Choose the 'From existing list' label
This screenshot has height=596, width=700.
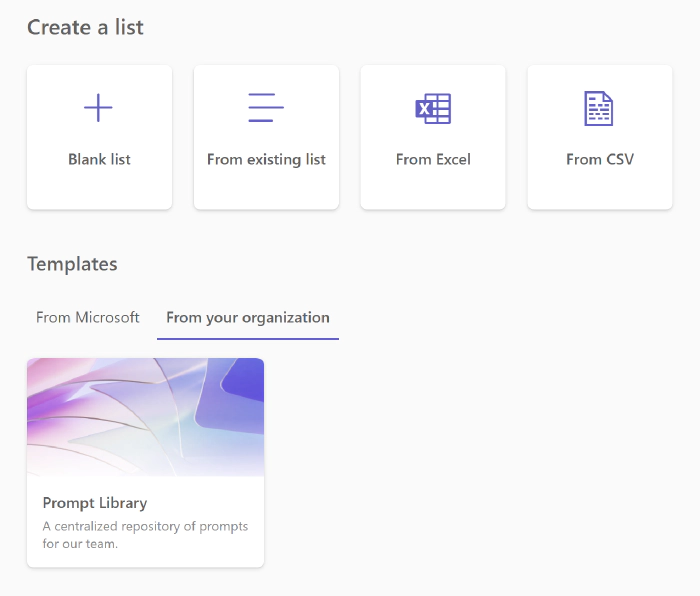click(266, 159)
